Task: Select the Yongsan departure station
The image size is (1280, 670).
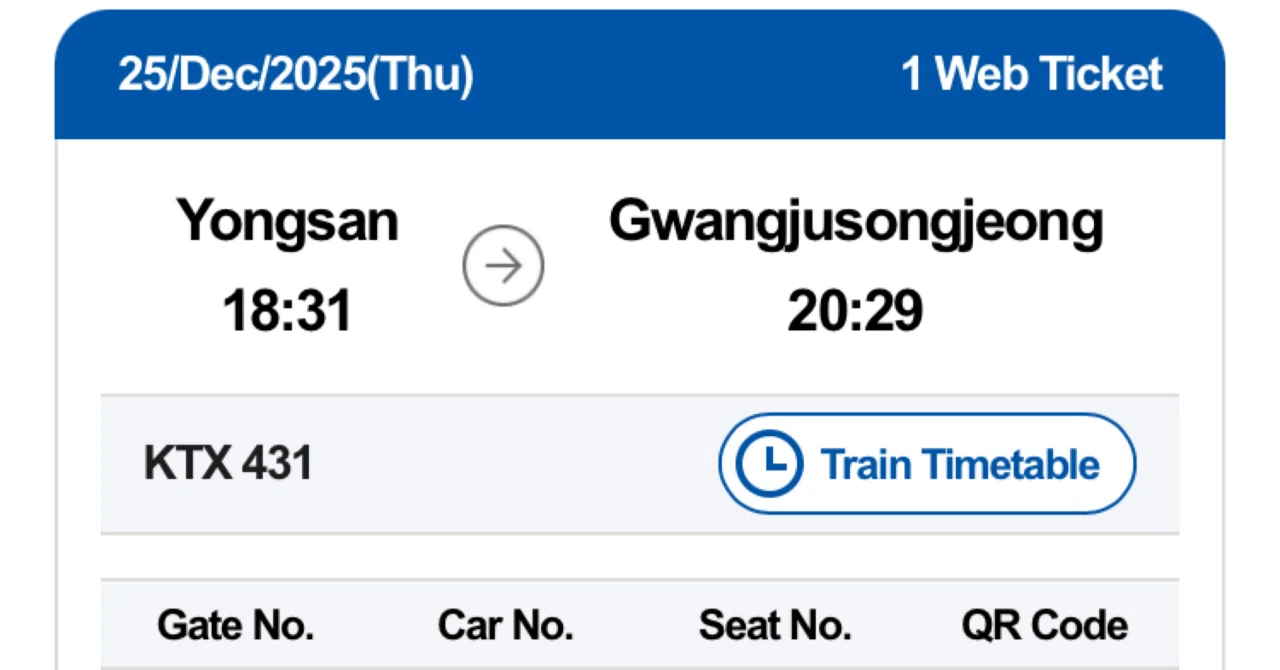Action: point(288,221)
